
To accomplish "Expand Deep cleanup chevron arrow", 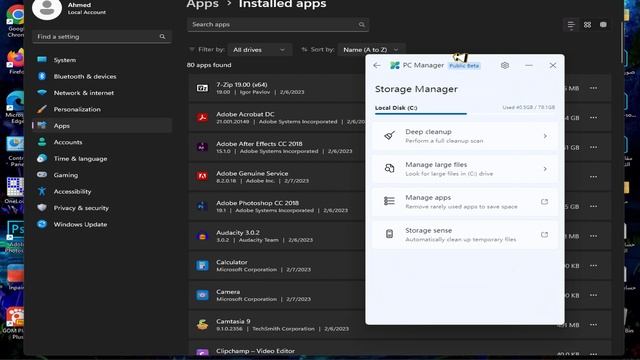I will [545, 136].
